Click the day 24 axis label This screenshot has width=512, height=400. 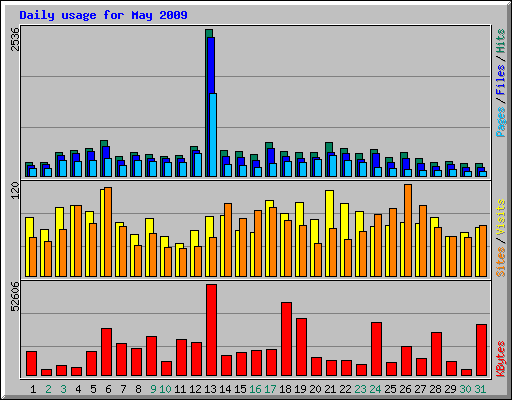375,389
